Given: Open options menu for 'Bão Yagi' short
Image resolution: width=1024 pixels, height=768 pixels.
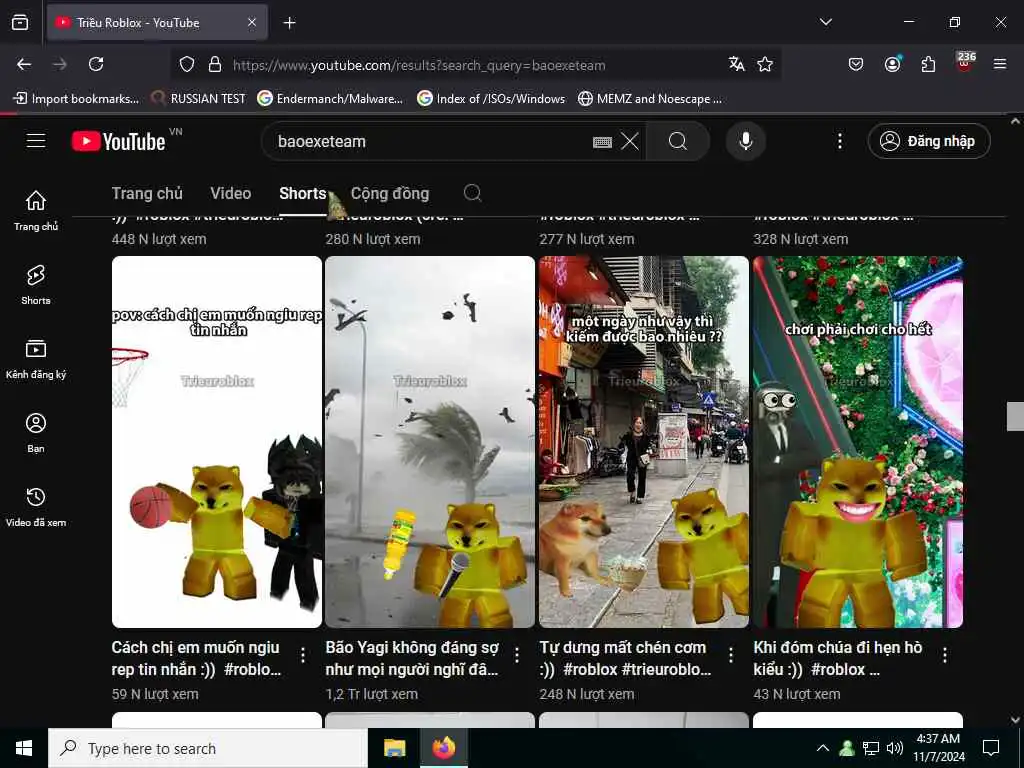Looking at the screenshot, I should pyautogui.click(x=517, y=655).
